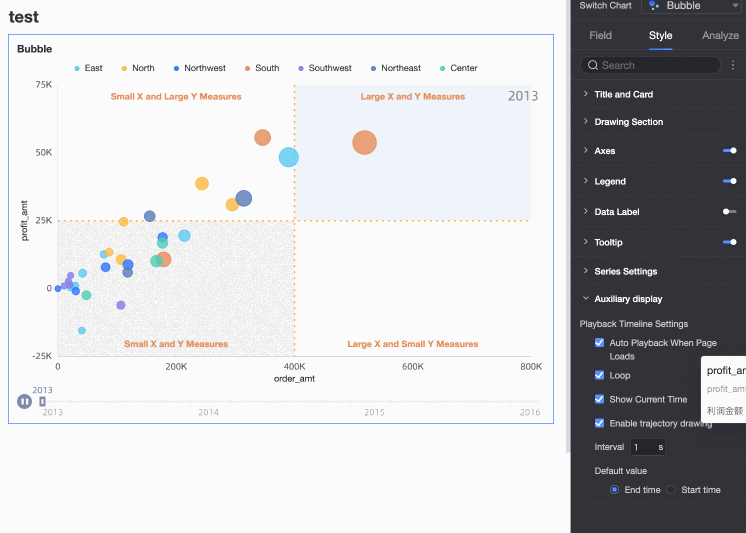Toggle the Center legend item

[459, 68]
